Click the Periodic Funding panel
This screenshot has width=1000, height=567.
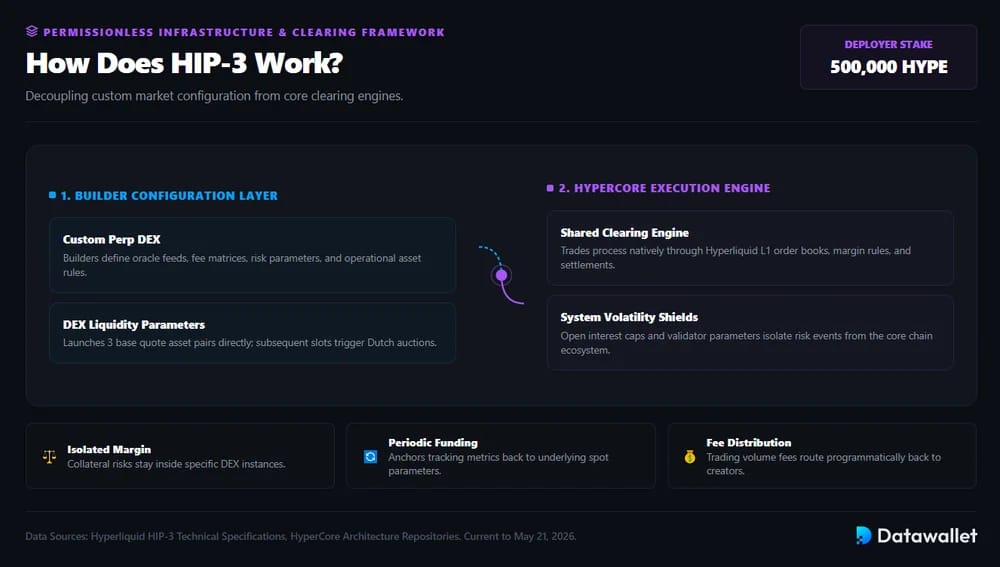(x=501, y=456)
